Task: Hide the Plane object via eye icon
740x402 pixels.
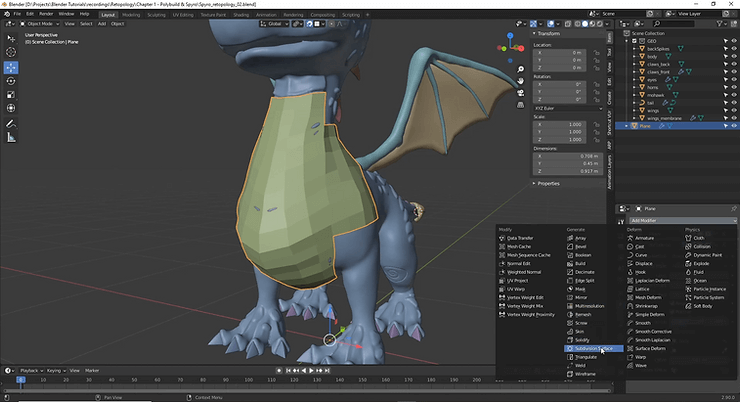Action: [x=734, y=126]
